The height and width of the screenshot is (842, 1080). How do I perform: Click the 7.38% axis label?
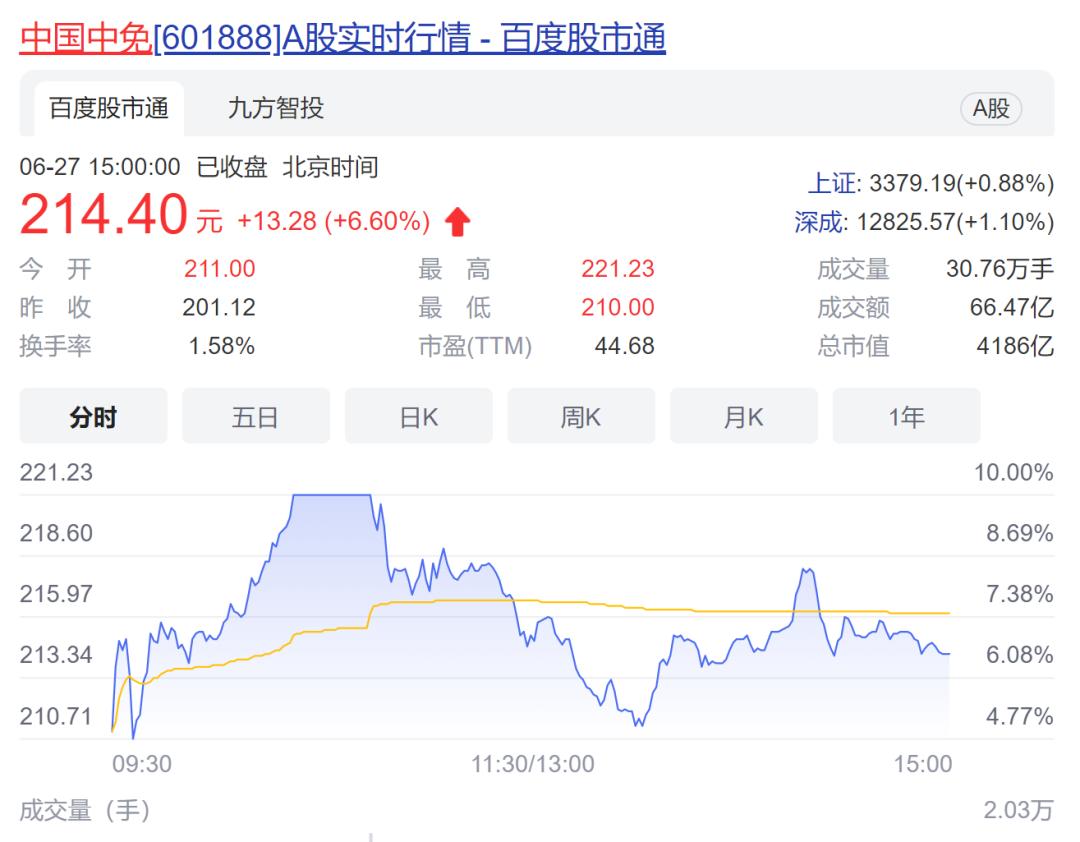[x=1019, y=594]
